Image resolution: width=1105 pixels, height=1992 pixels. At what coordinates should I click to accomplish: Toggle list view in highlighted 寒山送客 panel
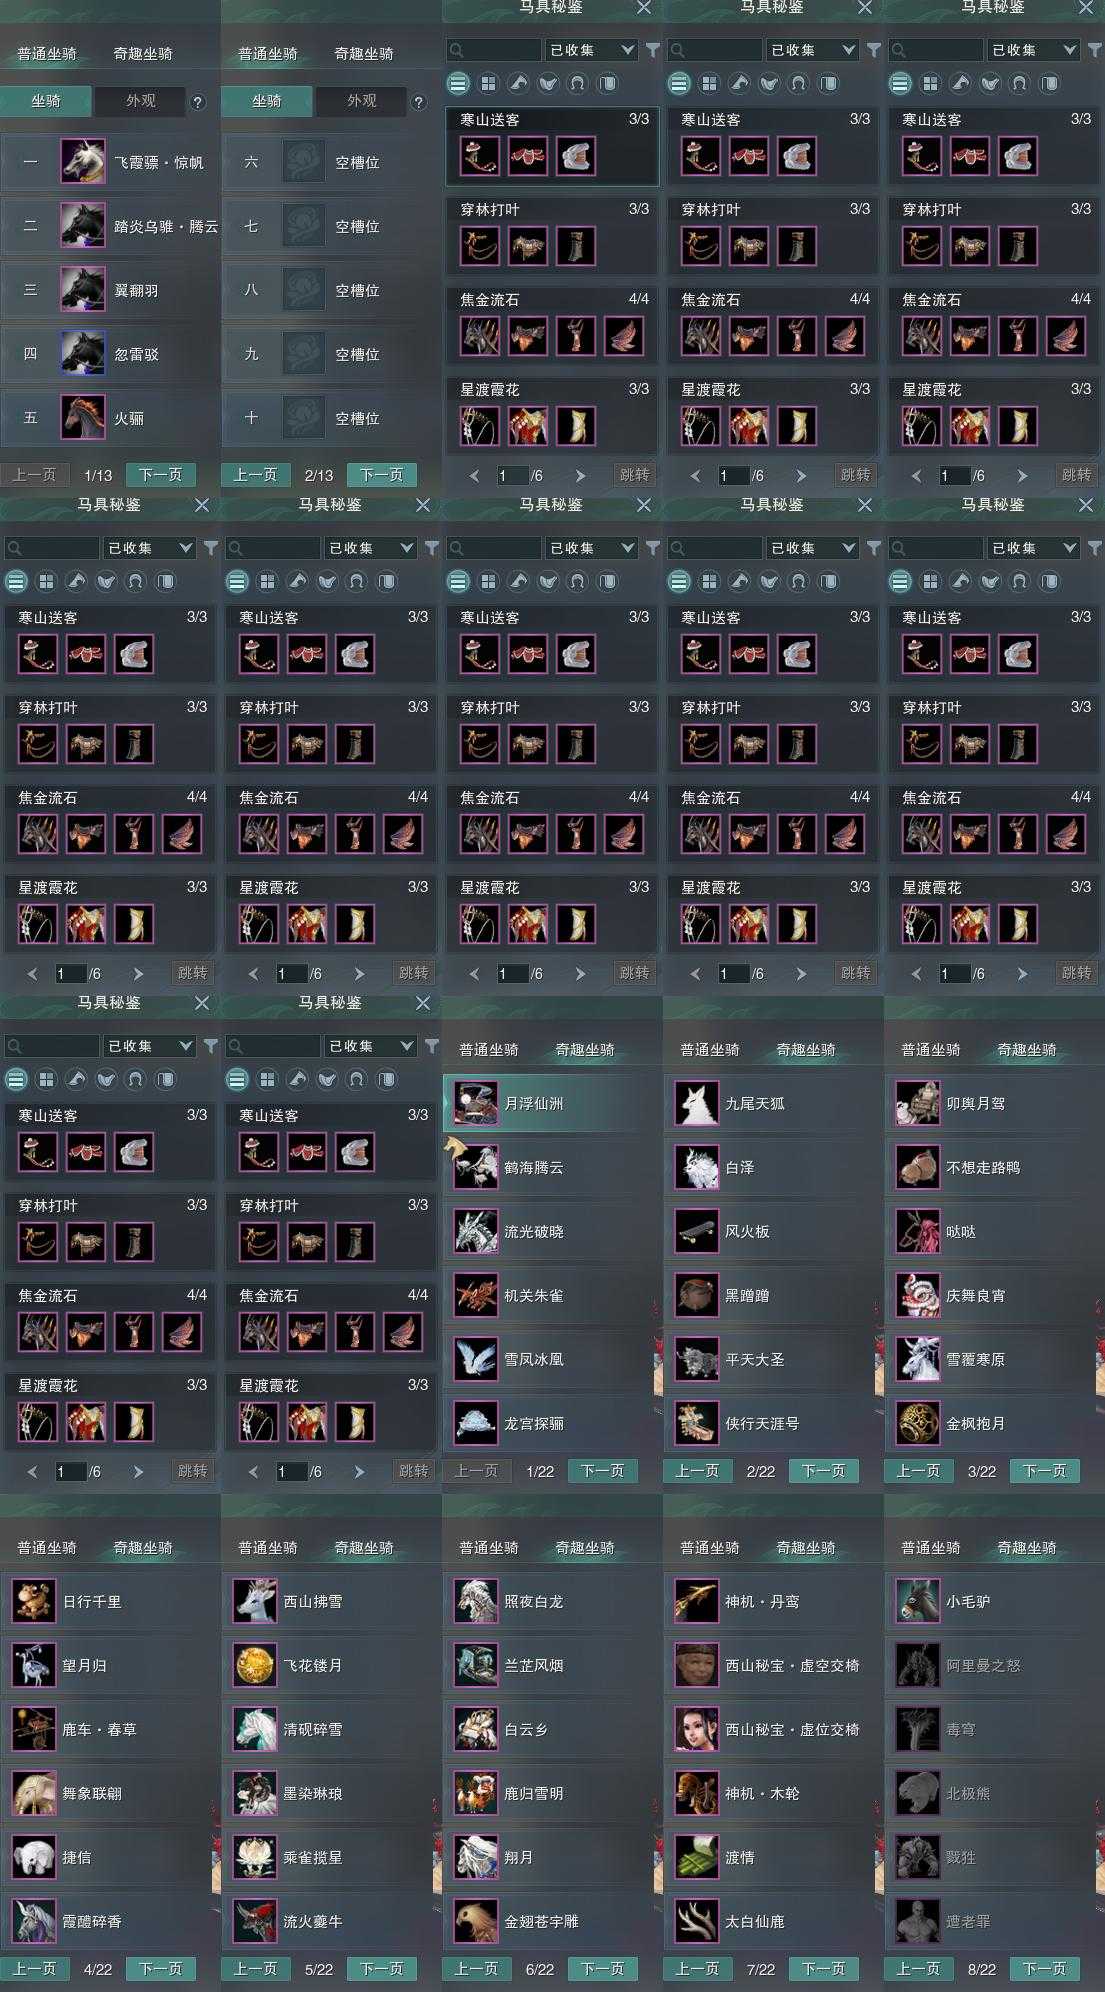point(458,84)
